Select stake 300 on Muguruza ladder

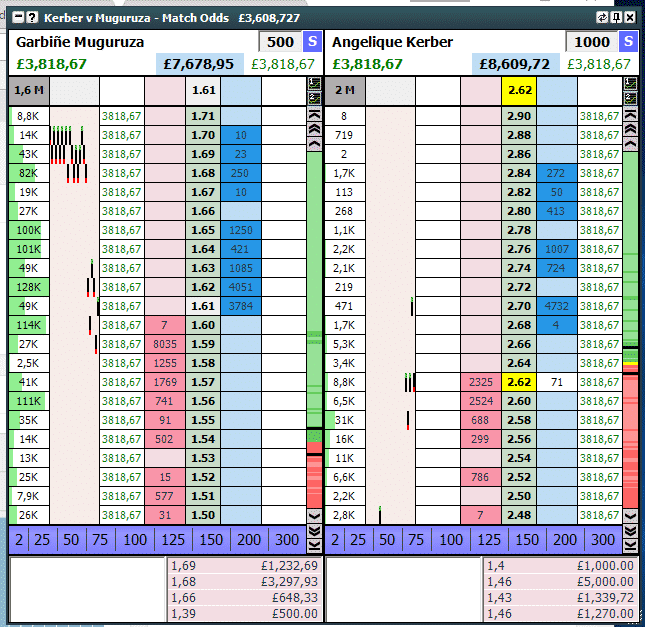coord(287,539)
